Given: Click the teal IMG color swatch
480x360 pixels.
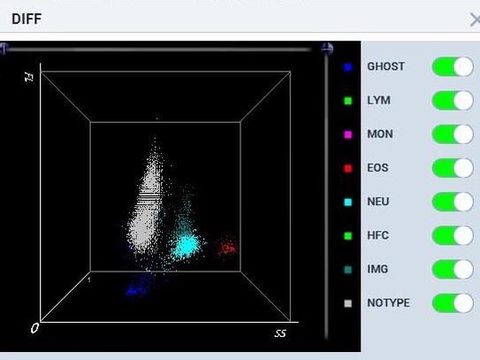Looking at the screenshot, I should click(348, 269).
